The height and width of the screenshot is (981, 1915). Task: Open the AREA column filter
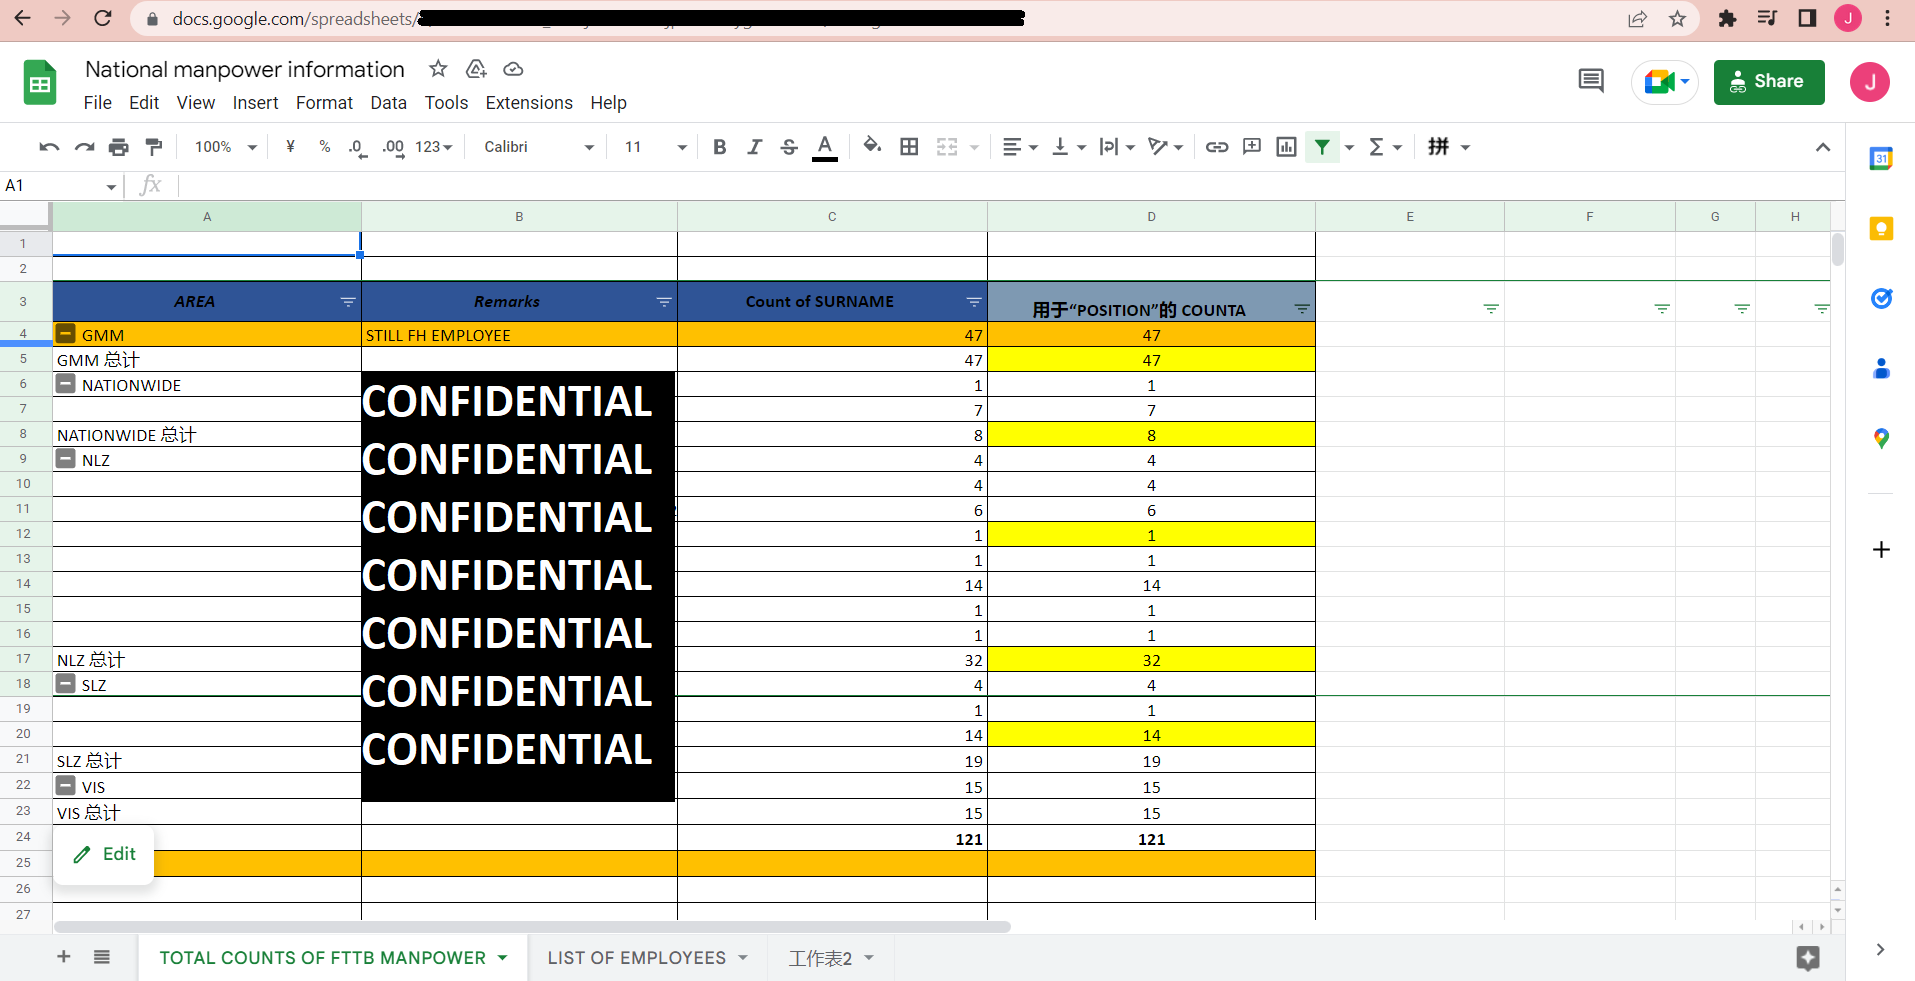348,302
